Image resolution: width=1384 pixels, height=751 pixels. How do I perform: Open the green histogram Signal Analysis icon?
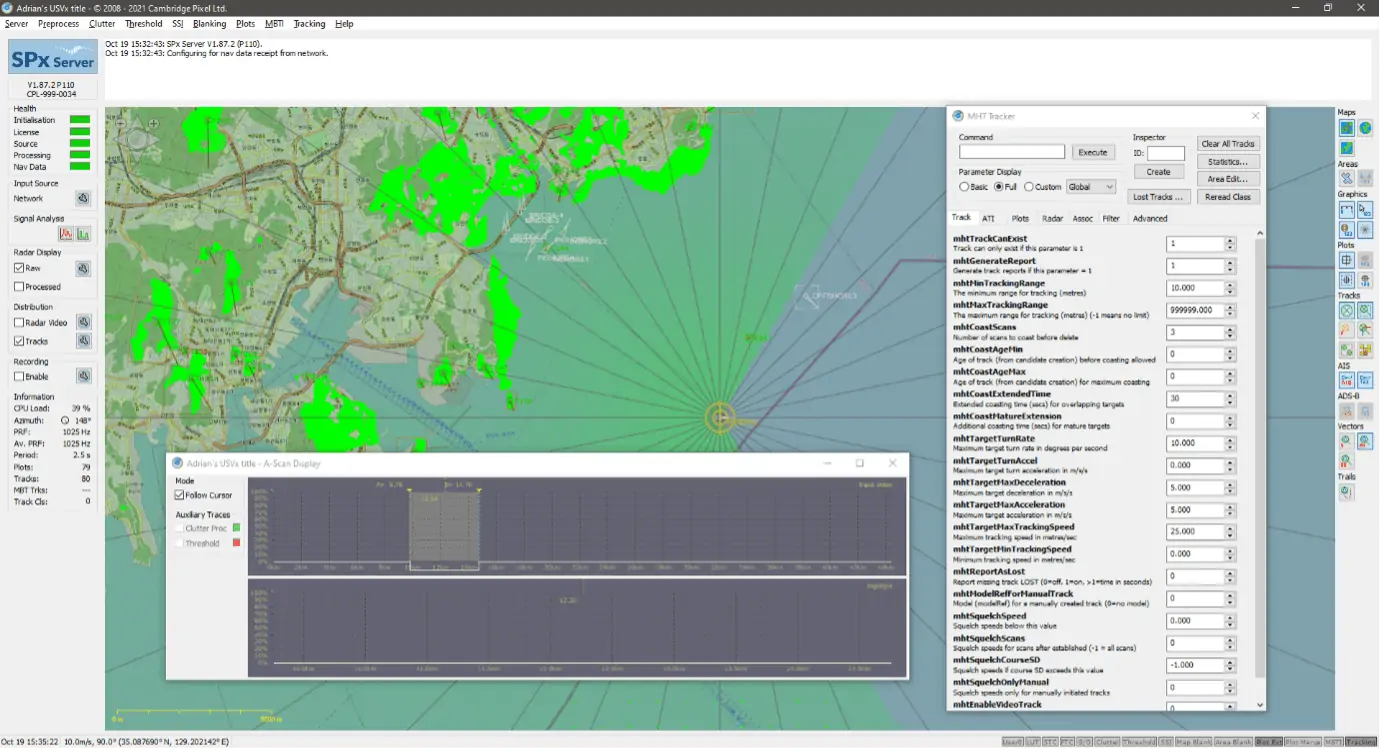[84, 234]
